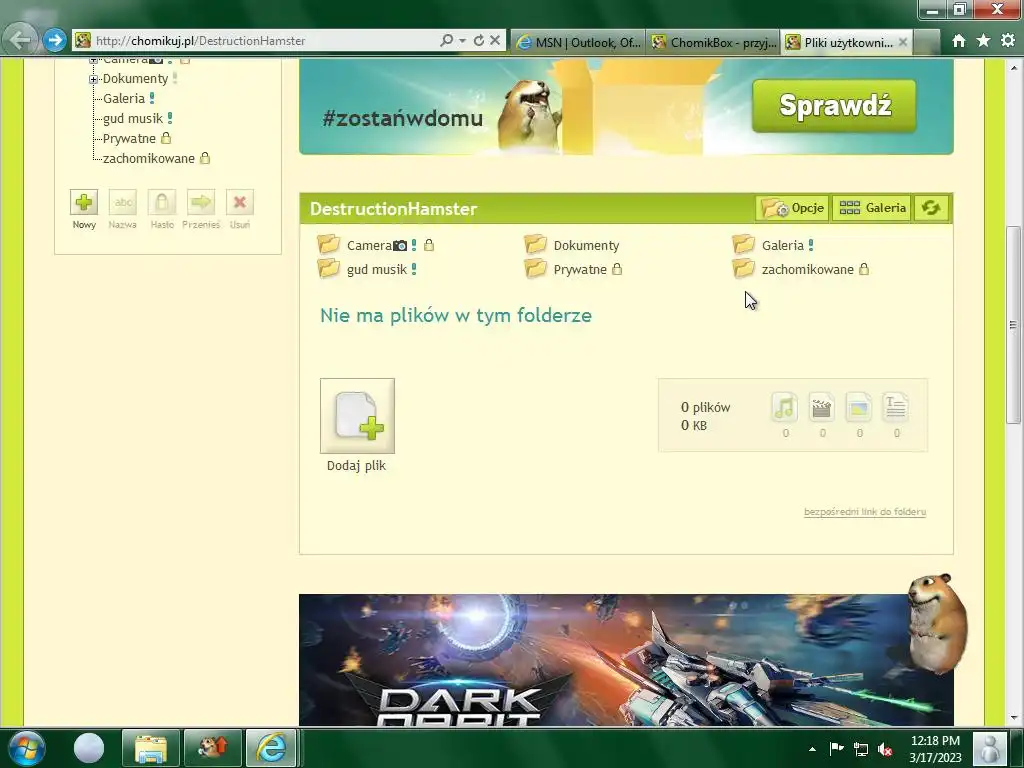Open the Opcje folder options button
Screen dimensions: 1024x768
[792, 208]
